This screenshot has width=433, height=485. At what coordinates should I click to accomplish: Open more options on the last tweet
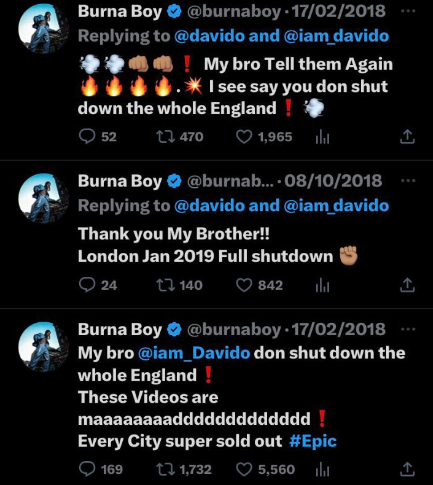[408, 329]
